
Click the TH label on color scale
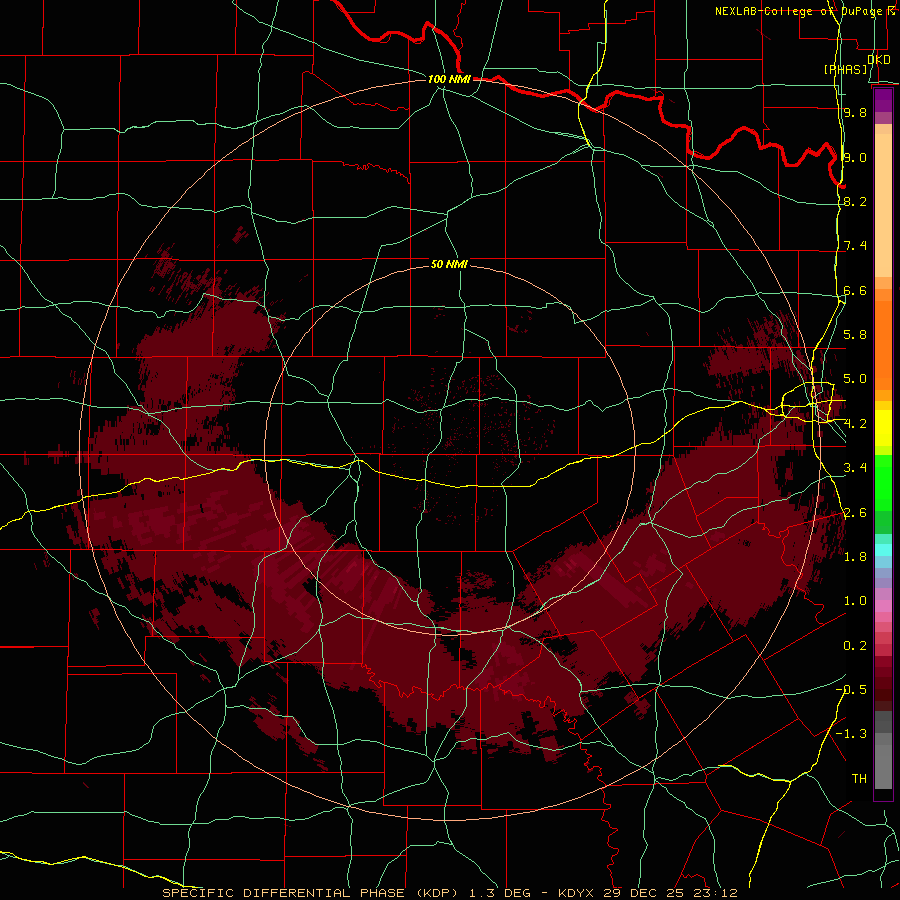(859, 779)
